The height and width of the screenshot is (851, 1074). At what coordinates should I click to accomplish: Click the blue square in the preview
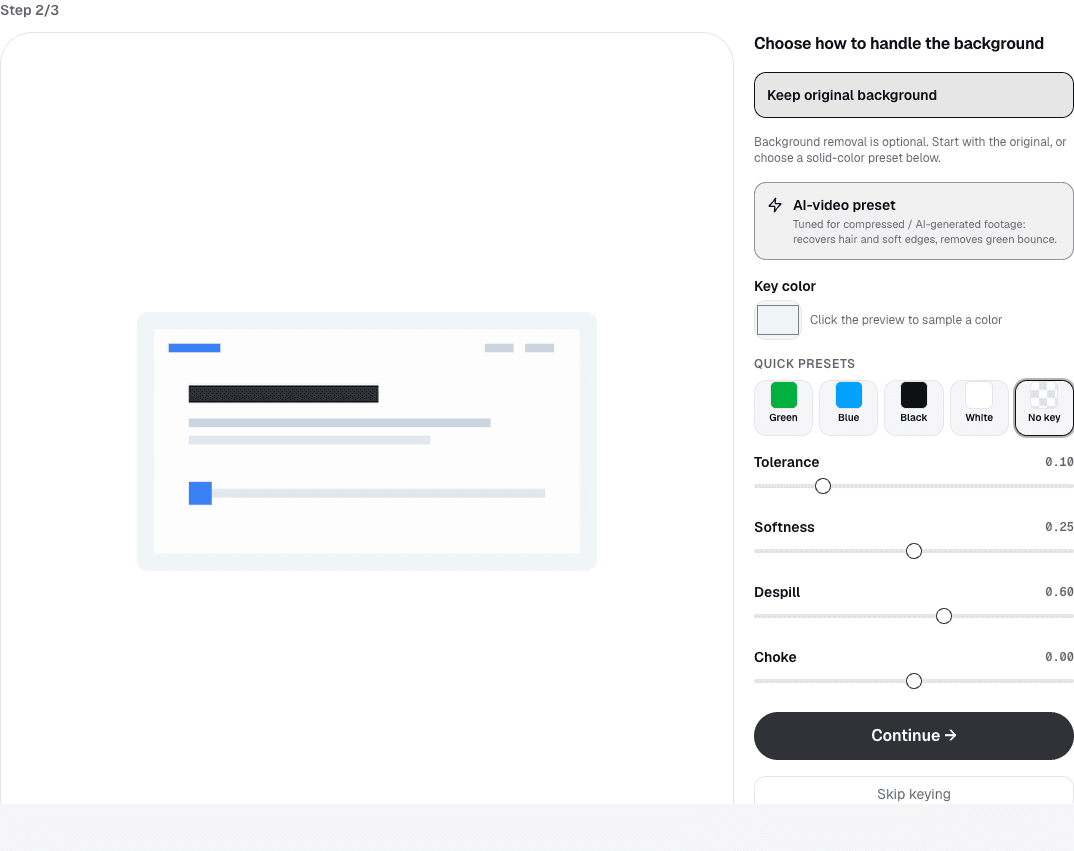pos(200,493)
